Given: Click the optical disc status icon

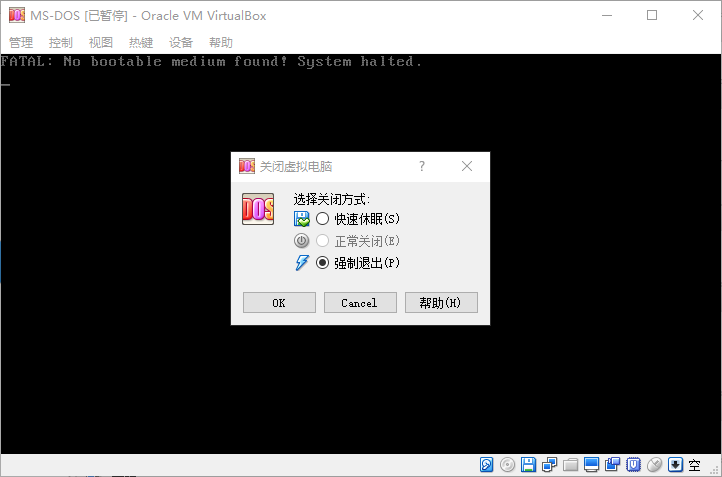Looking at the screenshot, I should [507, 465].
